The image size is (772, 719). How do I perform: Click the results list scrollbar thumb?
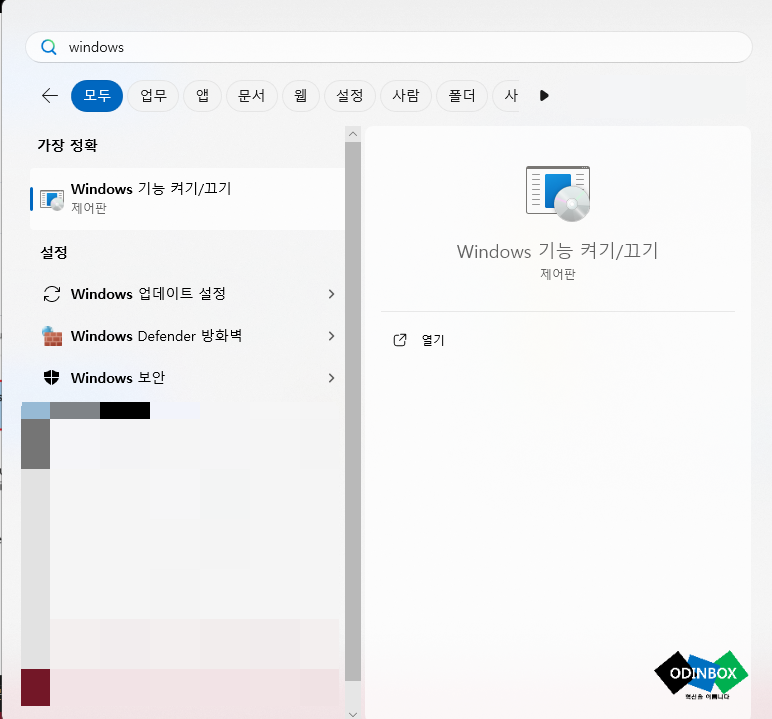click(x=353, y=411)
